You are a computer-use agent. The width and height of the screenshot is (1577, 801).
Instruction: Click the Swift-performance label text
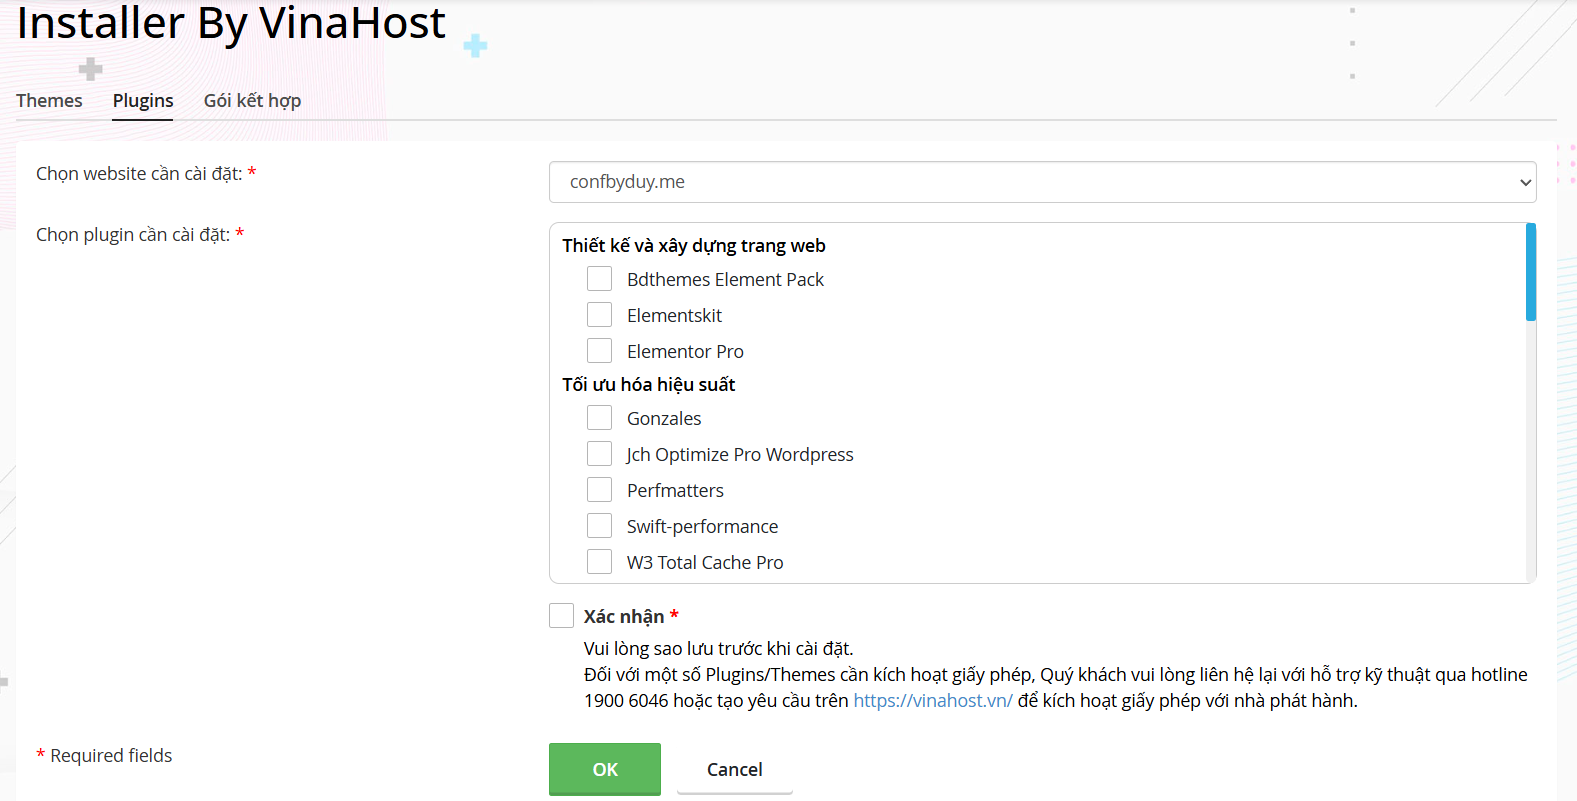pyautogui.click(x=702, y=527)
